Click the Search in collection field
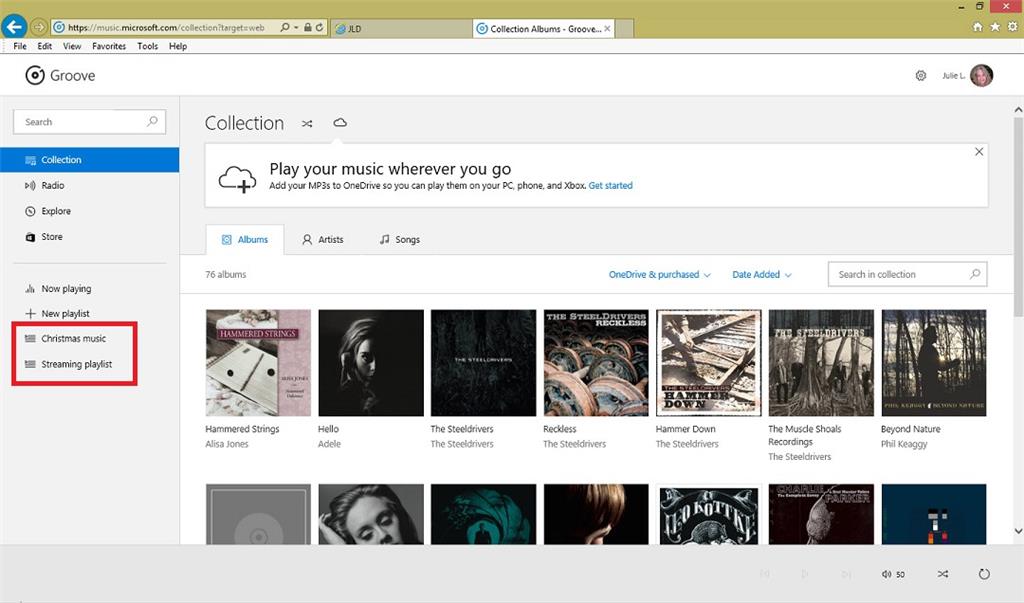This screenshot has width=1024, height=603. [908, 274]
